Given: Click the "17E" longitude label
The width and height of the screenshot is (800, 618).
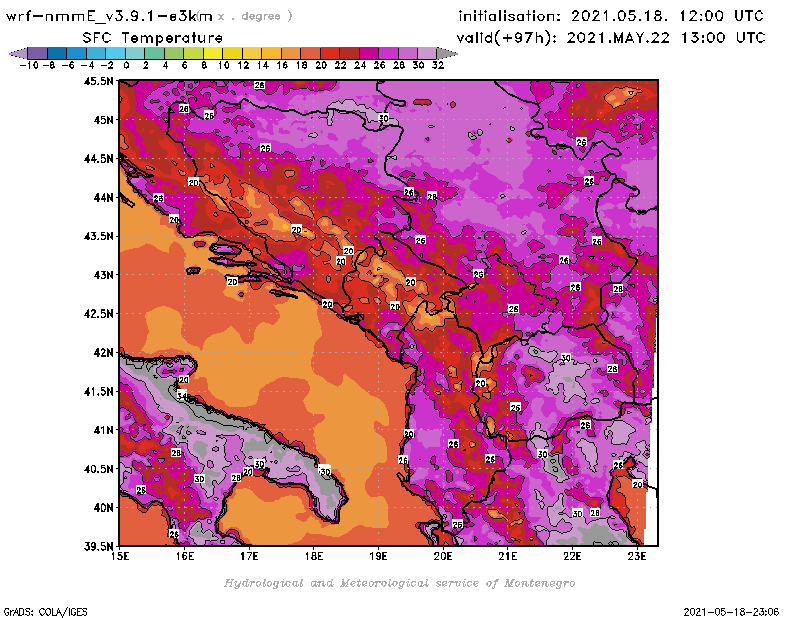Looking at the screenshot, I should (x=249, y=556).
